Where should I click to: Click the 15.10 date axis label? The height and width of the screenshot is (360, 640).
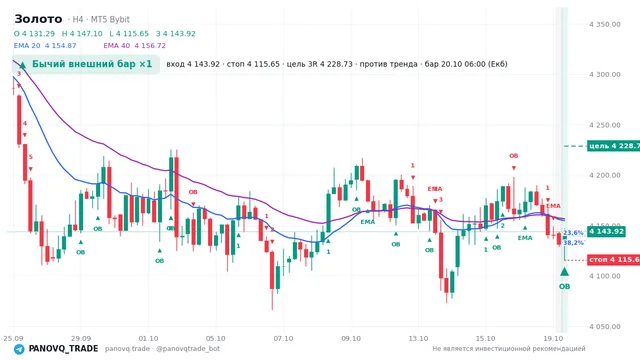(x=485, y=338)
